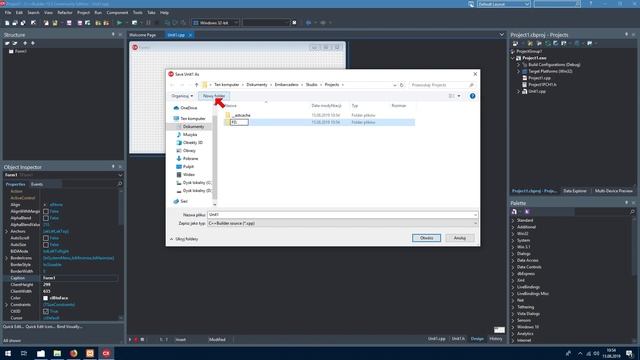Click the History tab at editor bottom
Image resolution: width=640 pixels, height=360 pixels.
coord(496,339)
